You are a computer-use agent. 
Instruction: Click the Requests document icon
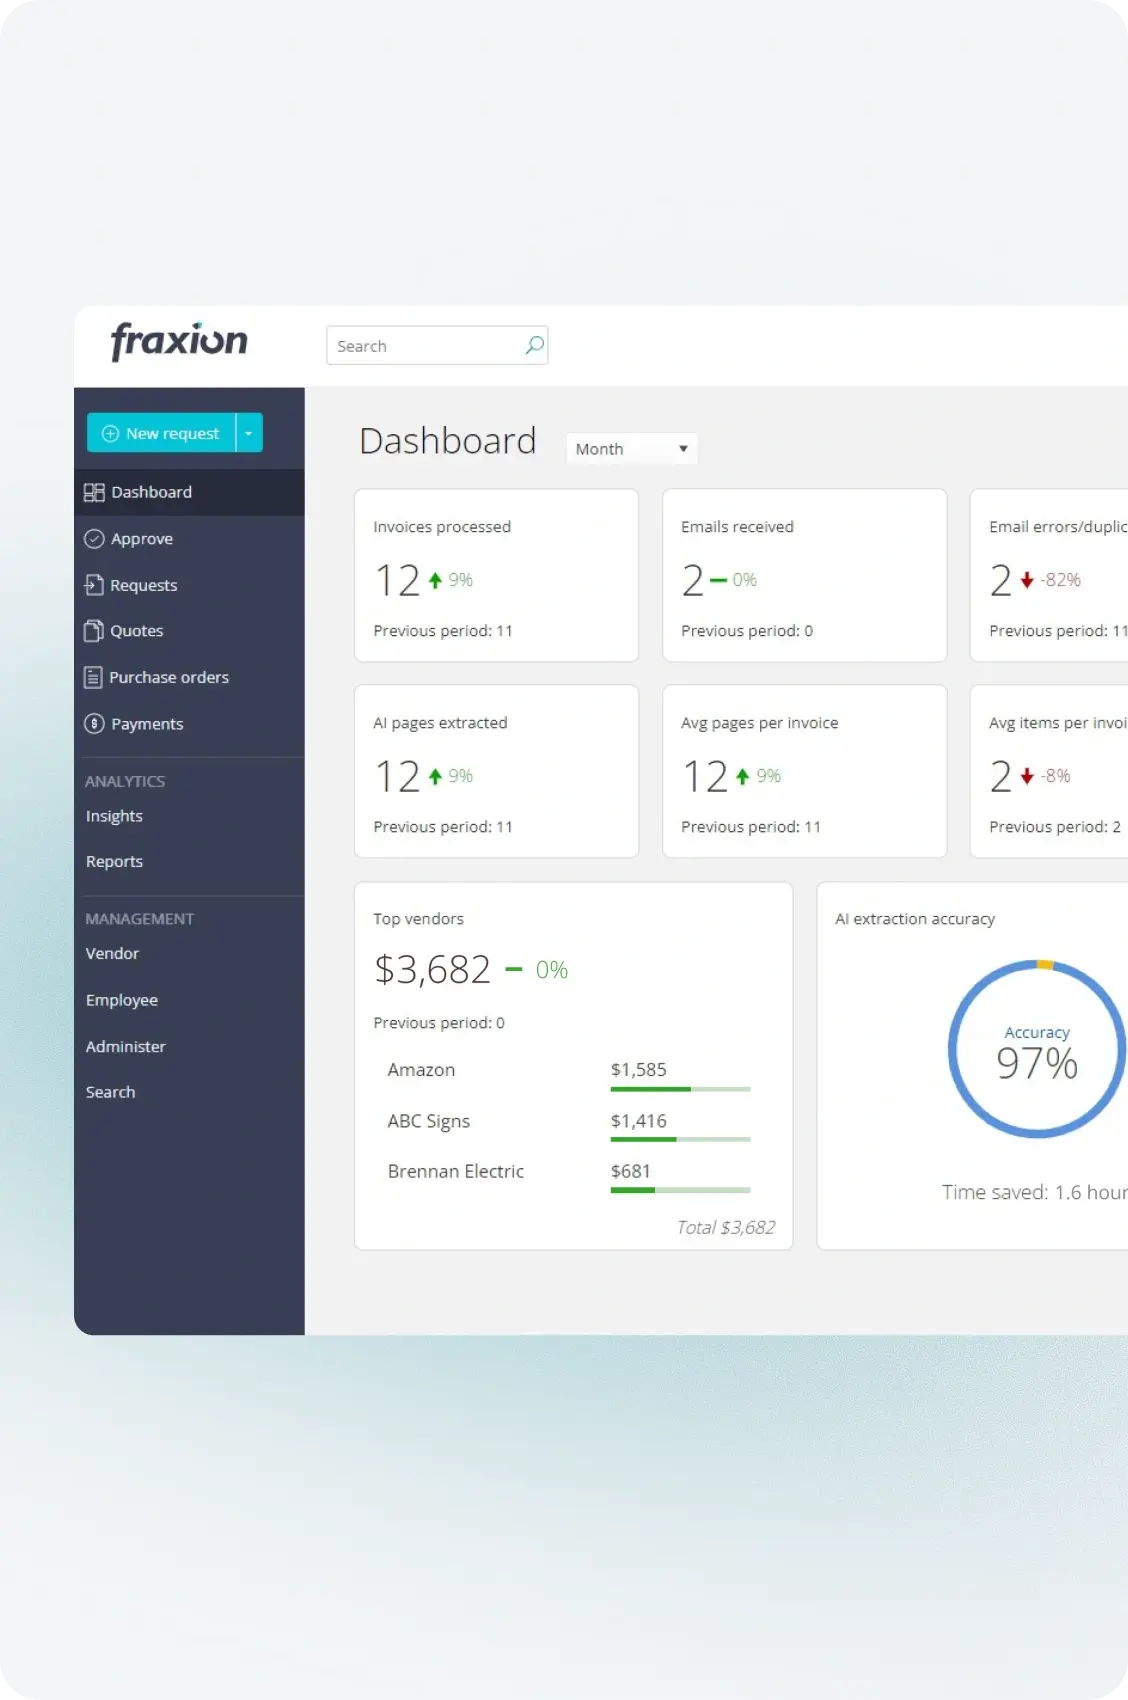94,585
